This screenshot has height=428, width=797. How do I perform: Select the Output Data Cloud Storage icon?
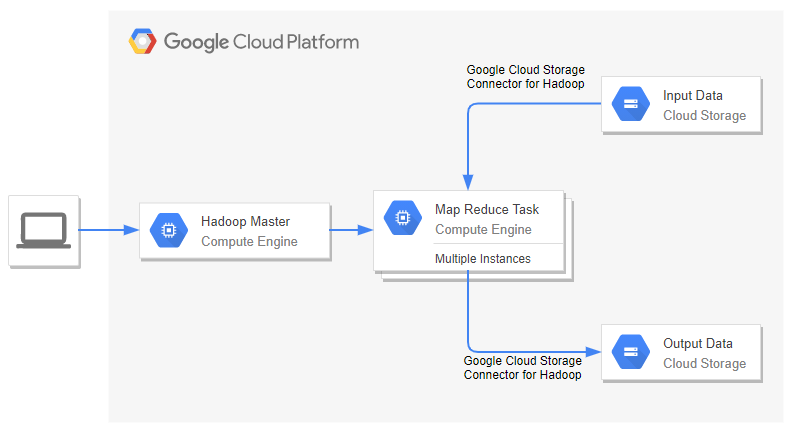(630, 352)
